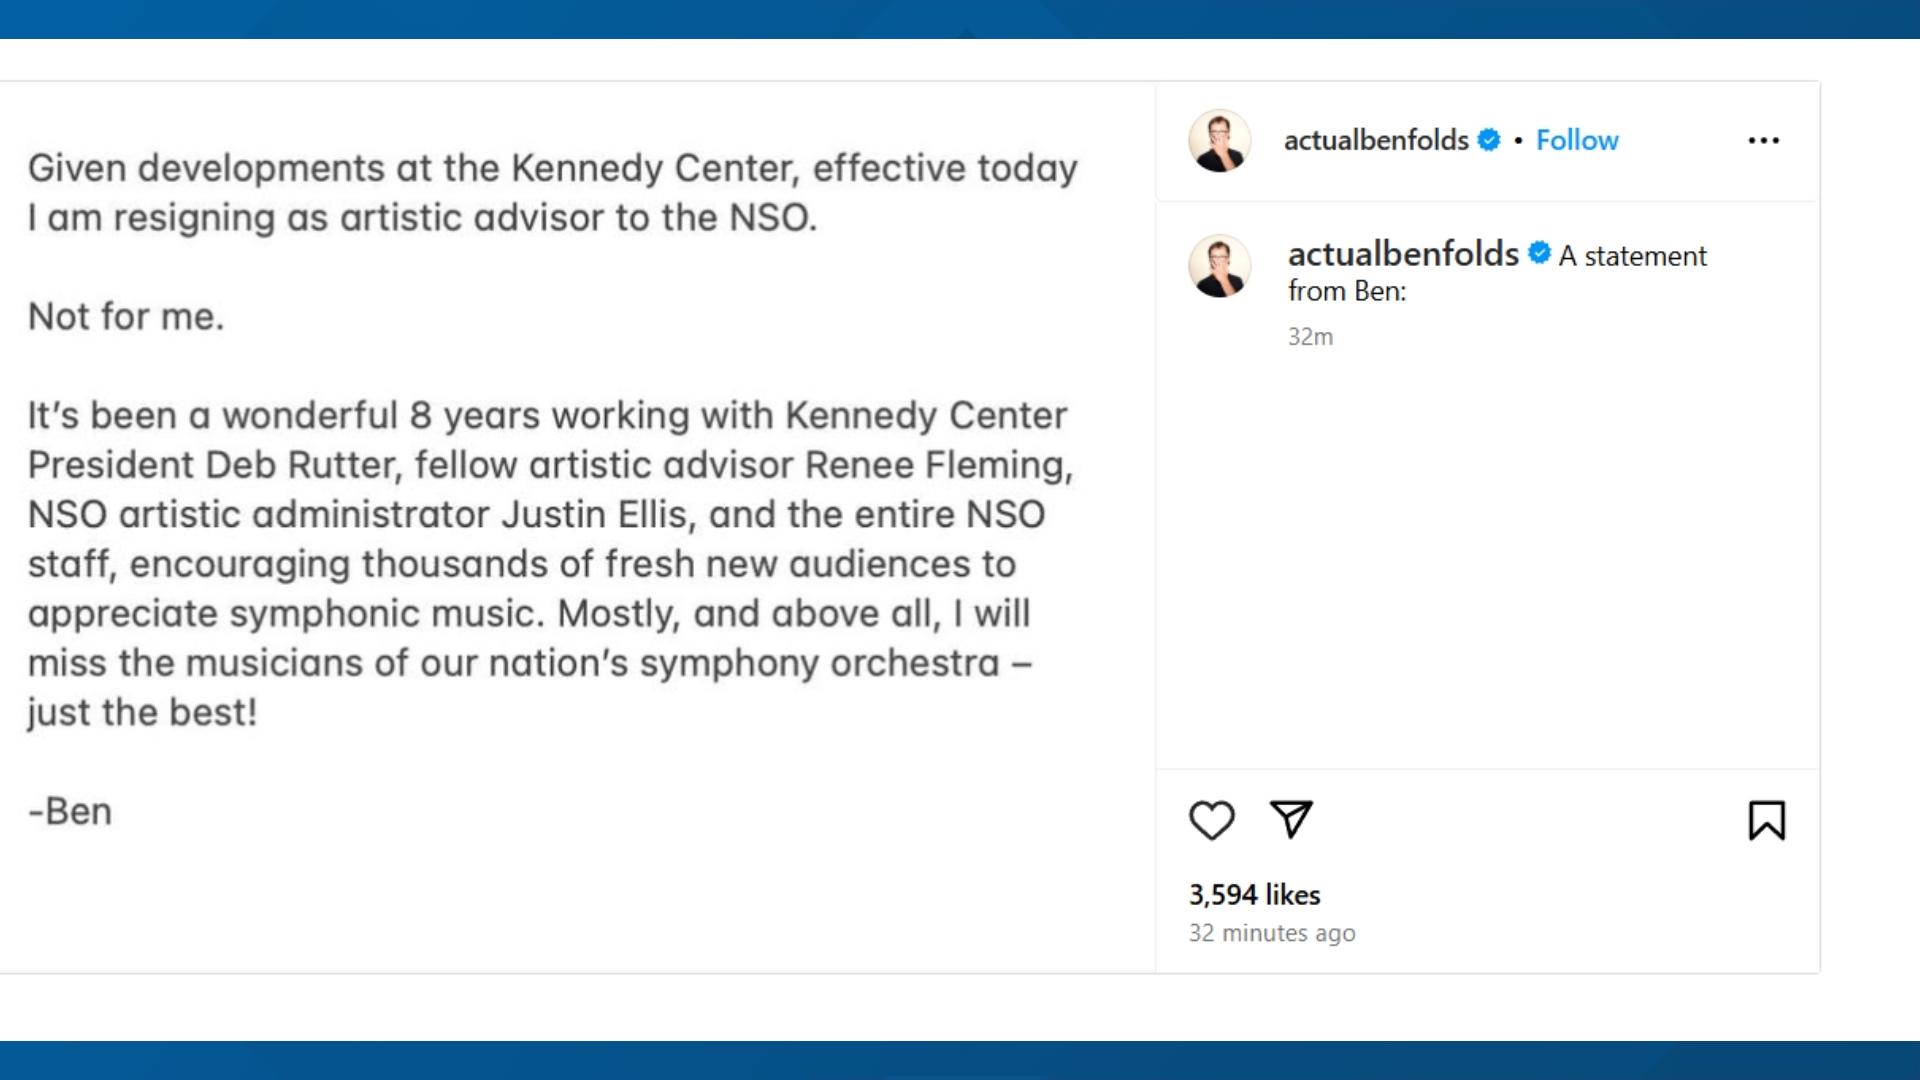The image size is (1920, 1080).
Task: Click the verified badge in the caption
Action: pyautogui.click(x=1538, y=254)
